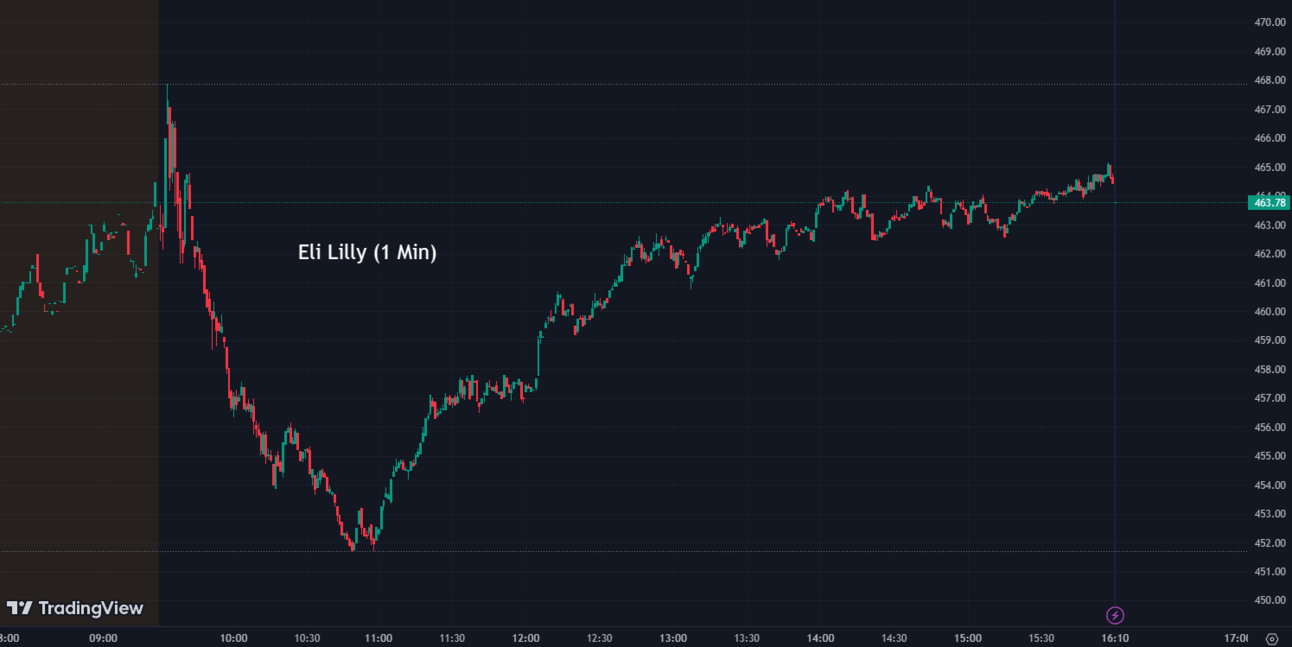This screenshot has width=1292, height=647.
Task: Click the 459.00 price axis label
Action: click(1268, 340)
